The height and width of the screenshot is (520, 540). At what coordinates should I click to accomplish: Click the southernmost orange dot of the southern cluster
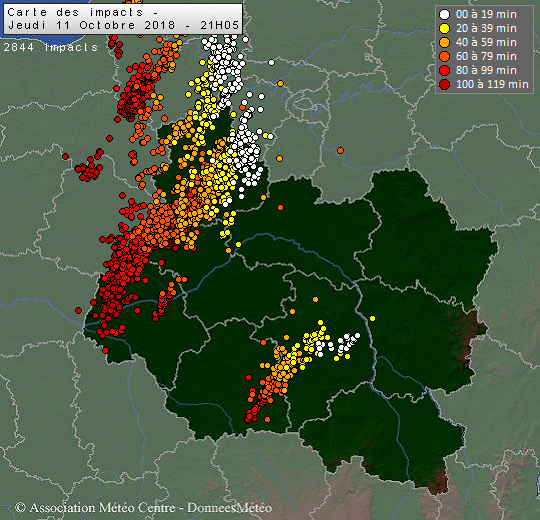[268, 419]
